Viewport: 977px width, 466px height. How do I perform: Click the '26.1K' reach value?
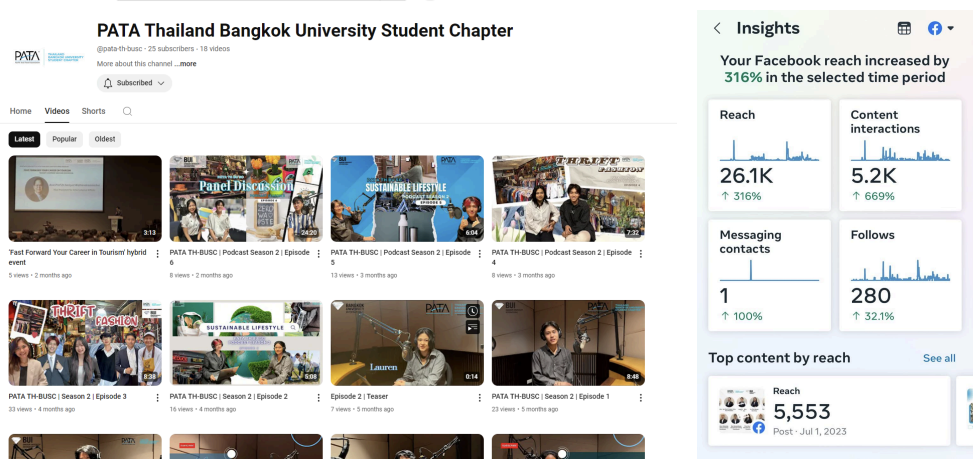tap(746, 176)
